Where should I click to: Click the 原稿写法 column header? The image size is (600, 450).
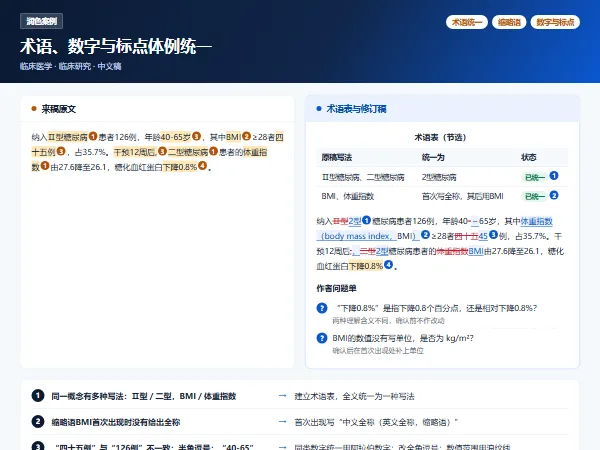coord(337,157)
